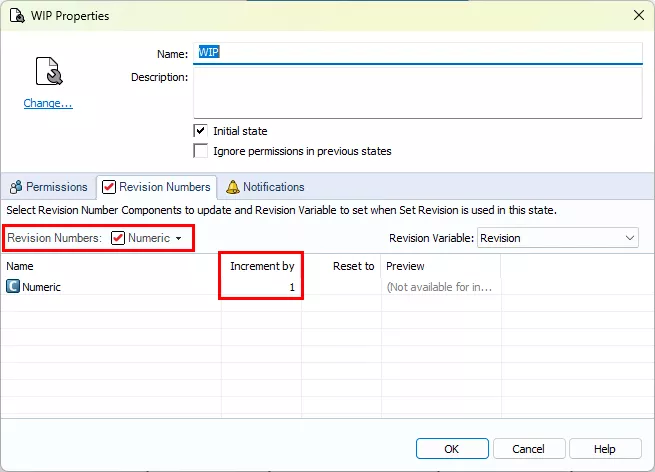Open the Notifications tab
Viewport: 655px width, 472px height.
[x=265, y=187]
